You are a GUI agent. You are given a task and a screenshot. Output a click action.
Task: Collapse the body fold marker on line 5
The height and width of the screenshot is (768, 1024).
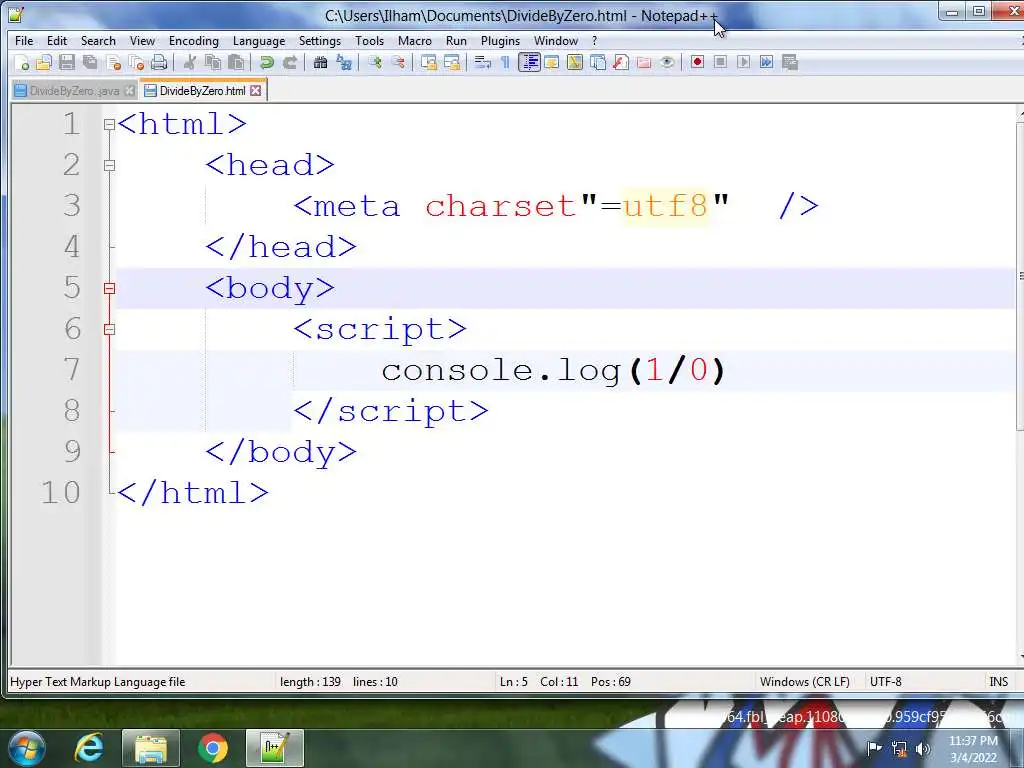point(110,288)
